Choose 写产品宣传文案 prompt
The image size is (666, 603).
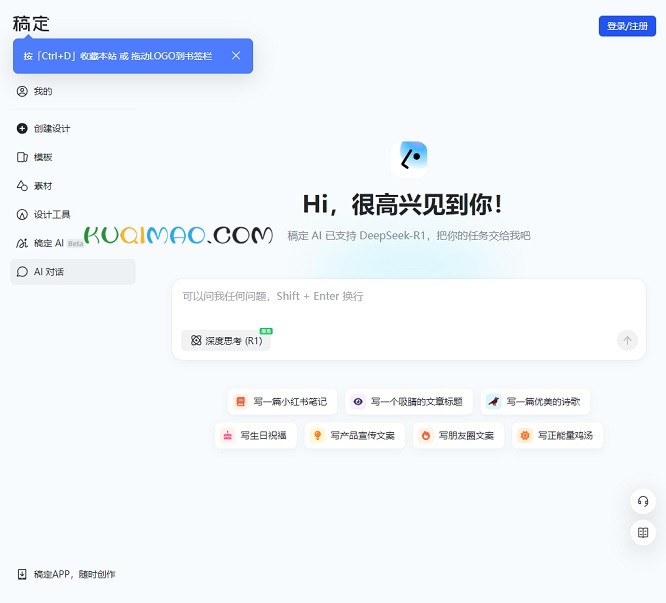(x=355, y=435)
